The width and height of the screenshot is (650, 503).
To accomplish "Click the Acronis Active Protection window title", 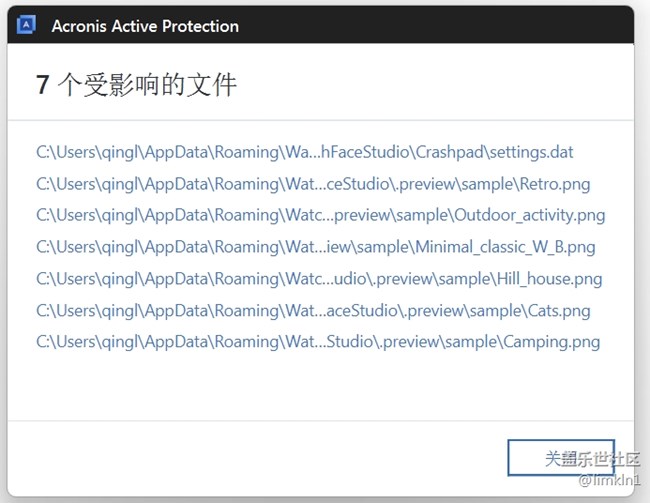I will click(145, 26).
